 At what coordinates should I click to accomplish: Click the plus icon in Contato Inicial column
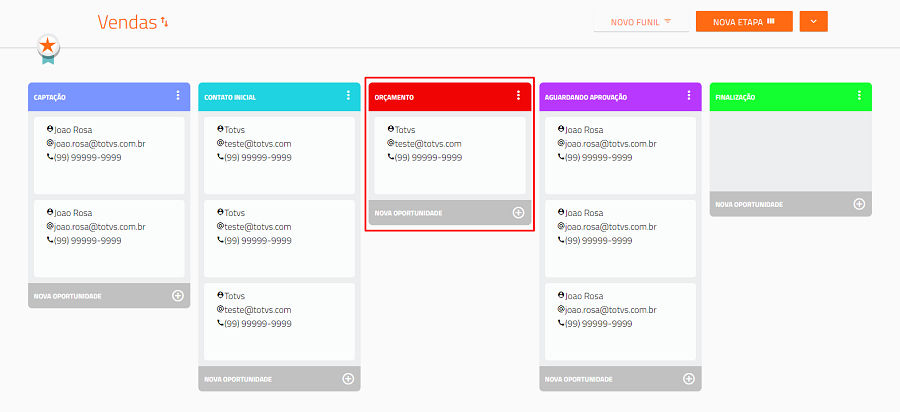(x=348, y=379)
